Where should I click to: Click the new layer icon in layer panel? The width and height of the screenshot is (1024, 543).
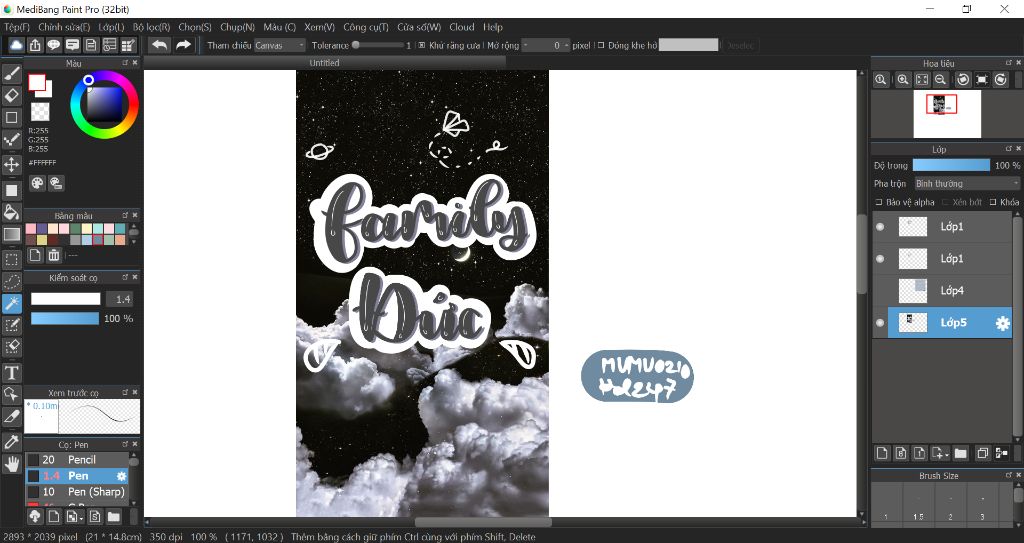point(882,453)
